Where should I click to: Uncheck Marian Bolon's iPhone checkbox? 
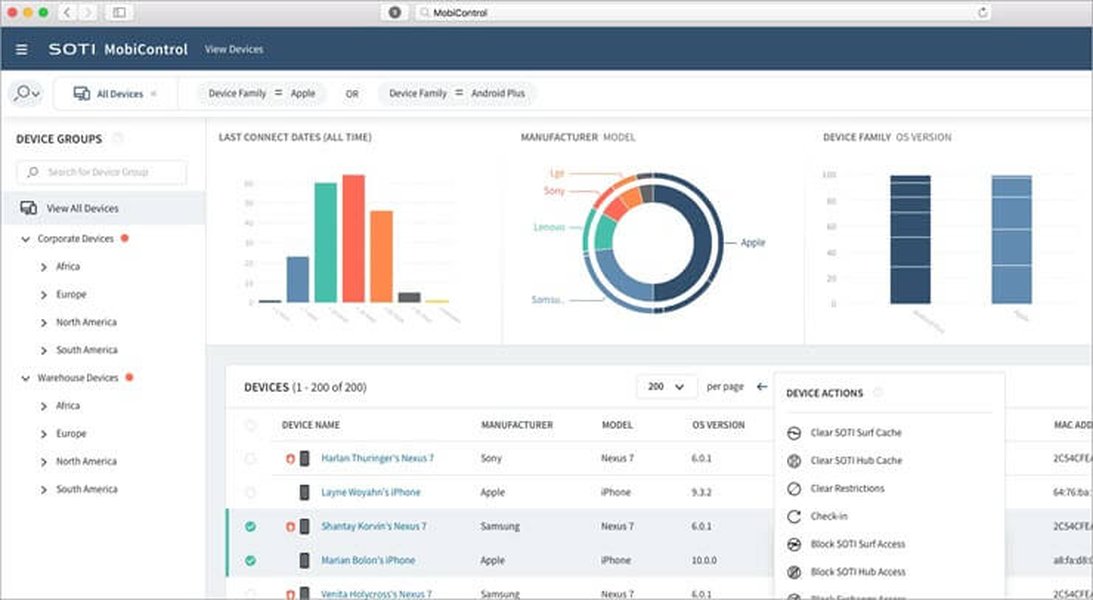(250, 560)
